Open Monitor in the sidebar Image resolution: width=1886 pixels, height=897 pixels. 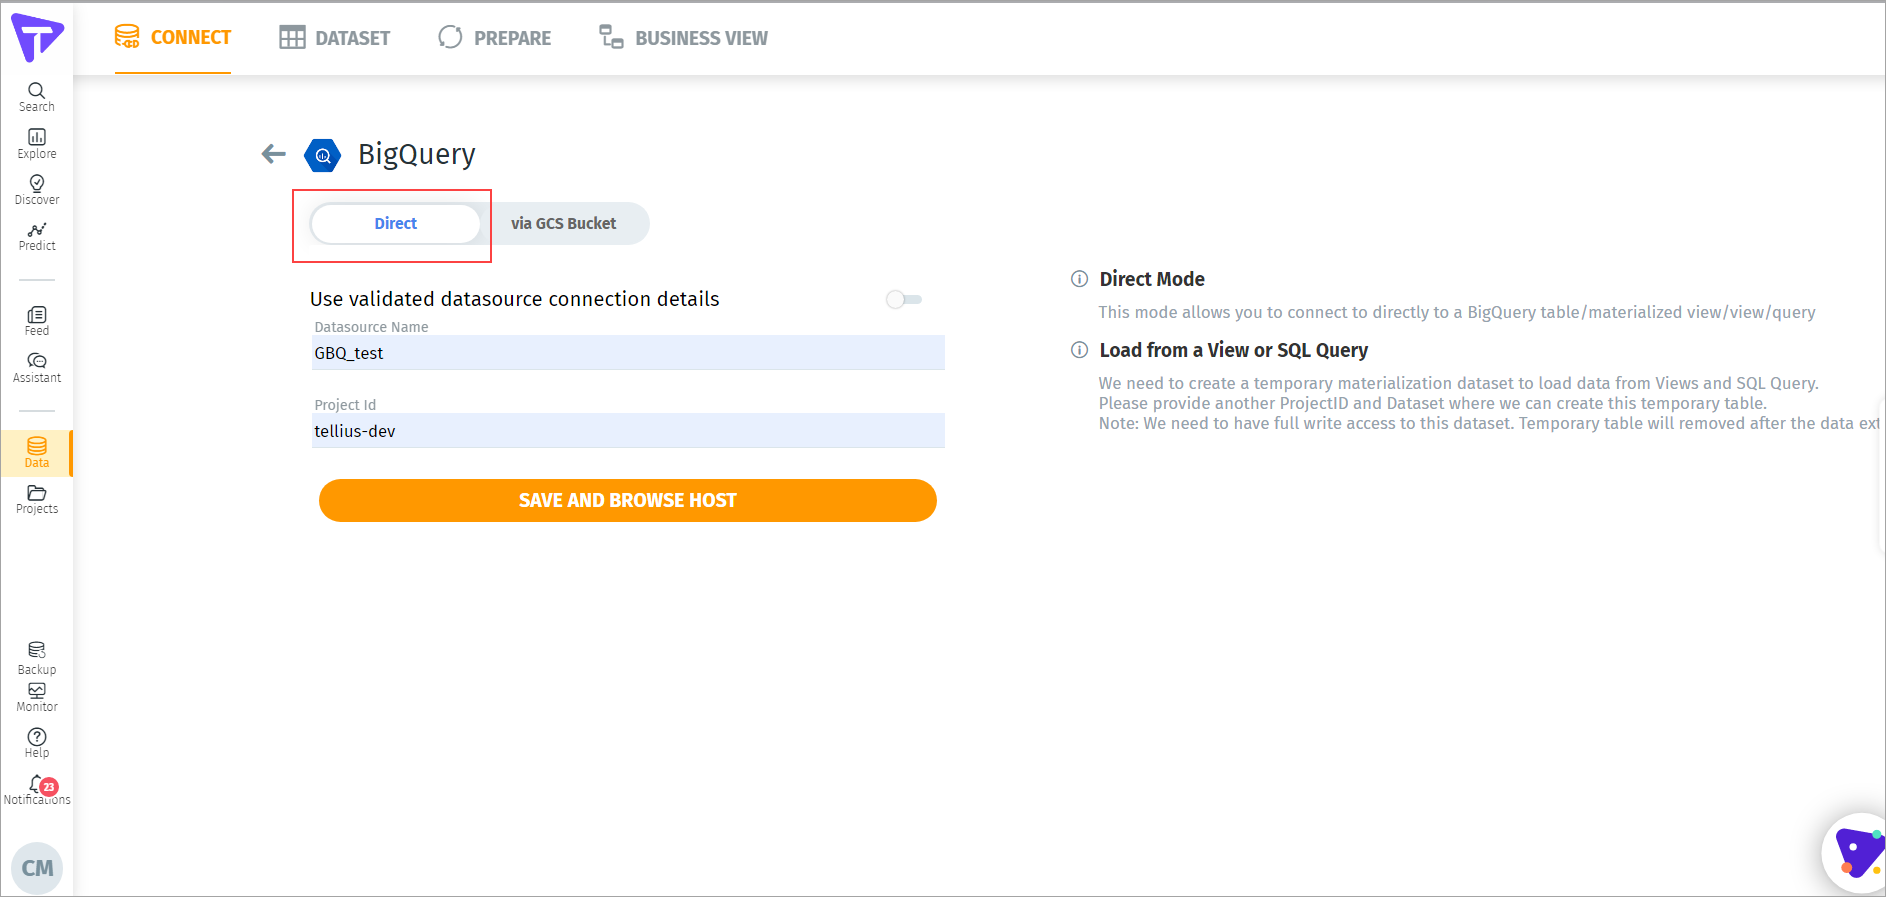point(36,698)
